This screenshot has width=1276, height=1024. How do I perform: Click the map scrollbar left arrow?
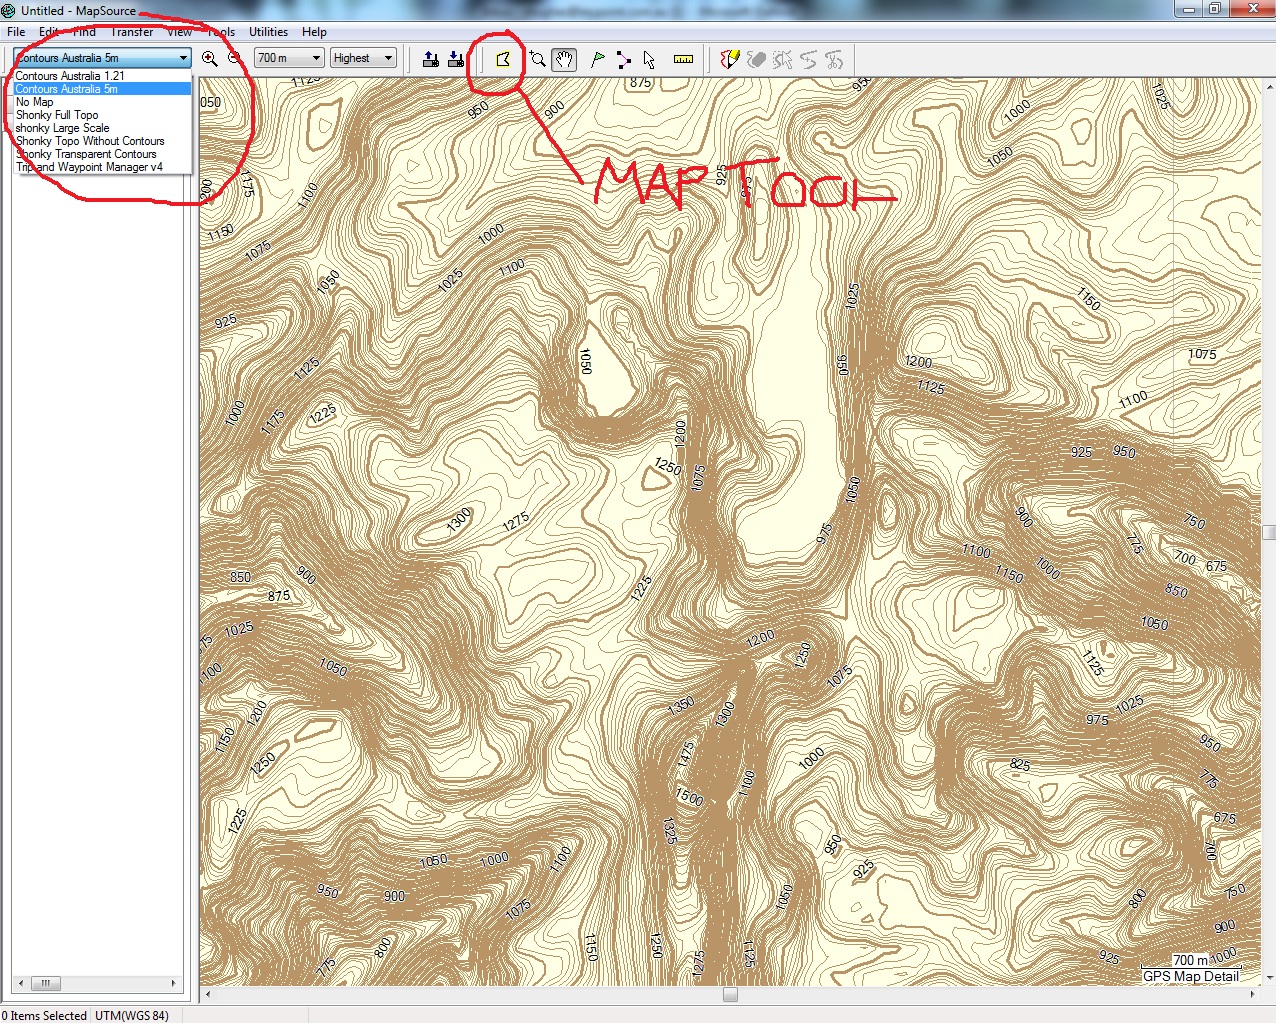click(207, 995)
